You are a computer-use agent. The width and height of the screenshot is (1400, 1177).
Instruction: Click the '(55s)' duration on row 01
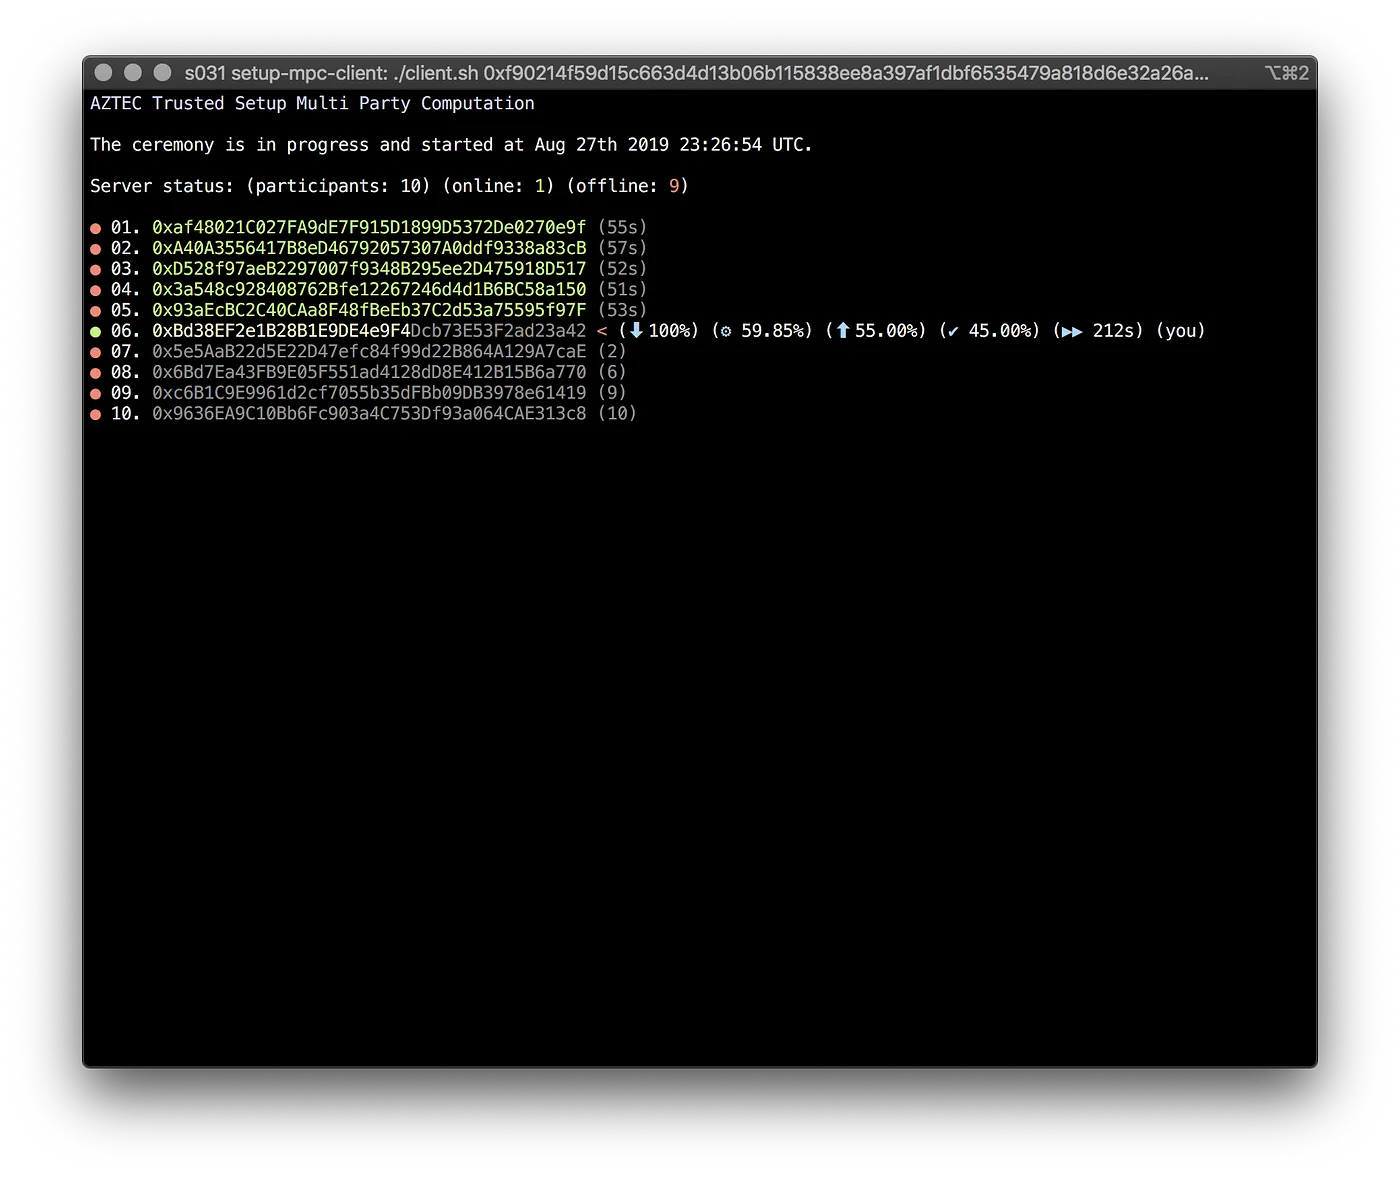pyautogui.click(x=622, y=227)
